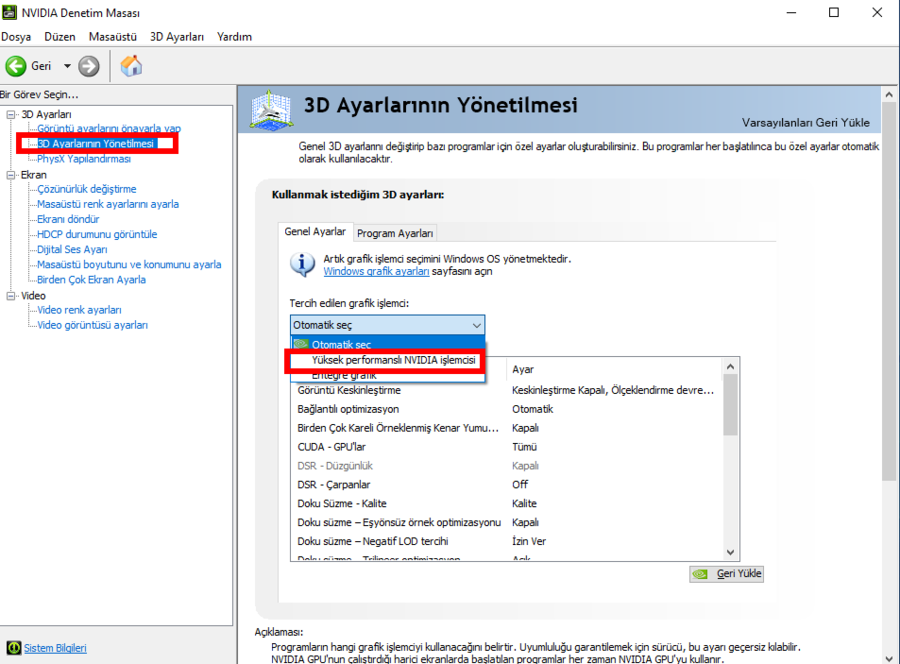900x664 pixels.
Task: Collapse the 3D Ayarları tree node
Action: tap(10, 114)
